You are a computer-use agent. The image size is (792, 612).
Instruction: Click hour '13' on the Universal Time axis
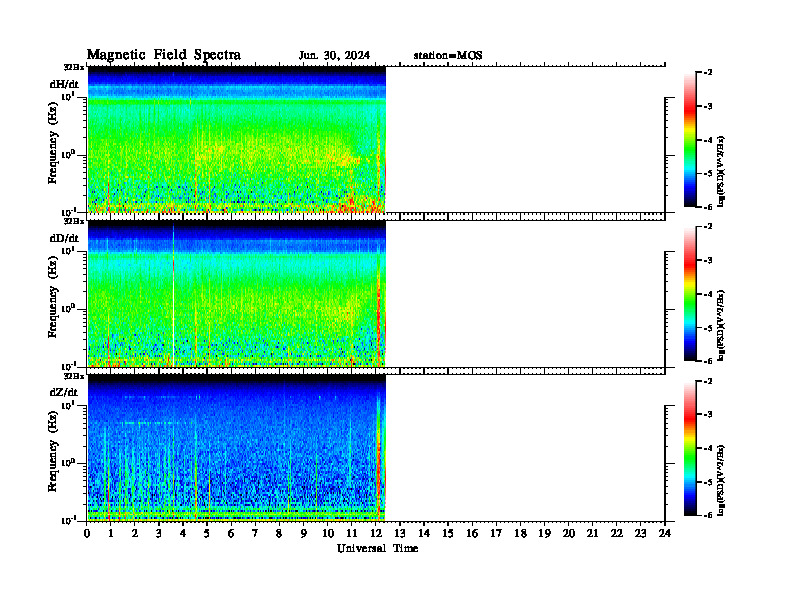tap(400, 534)
